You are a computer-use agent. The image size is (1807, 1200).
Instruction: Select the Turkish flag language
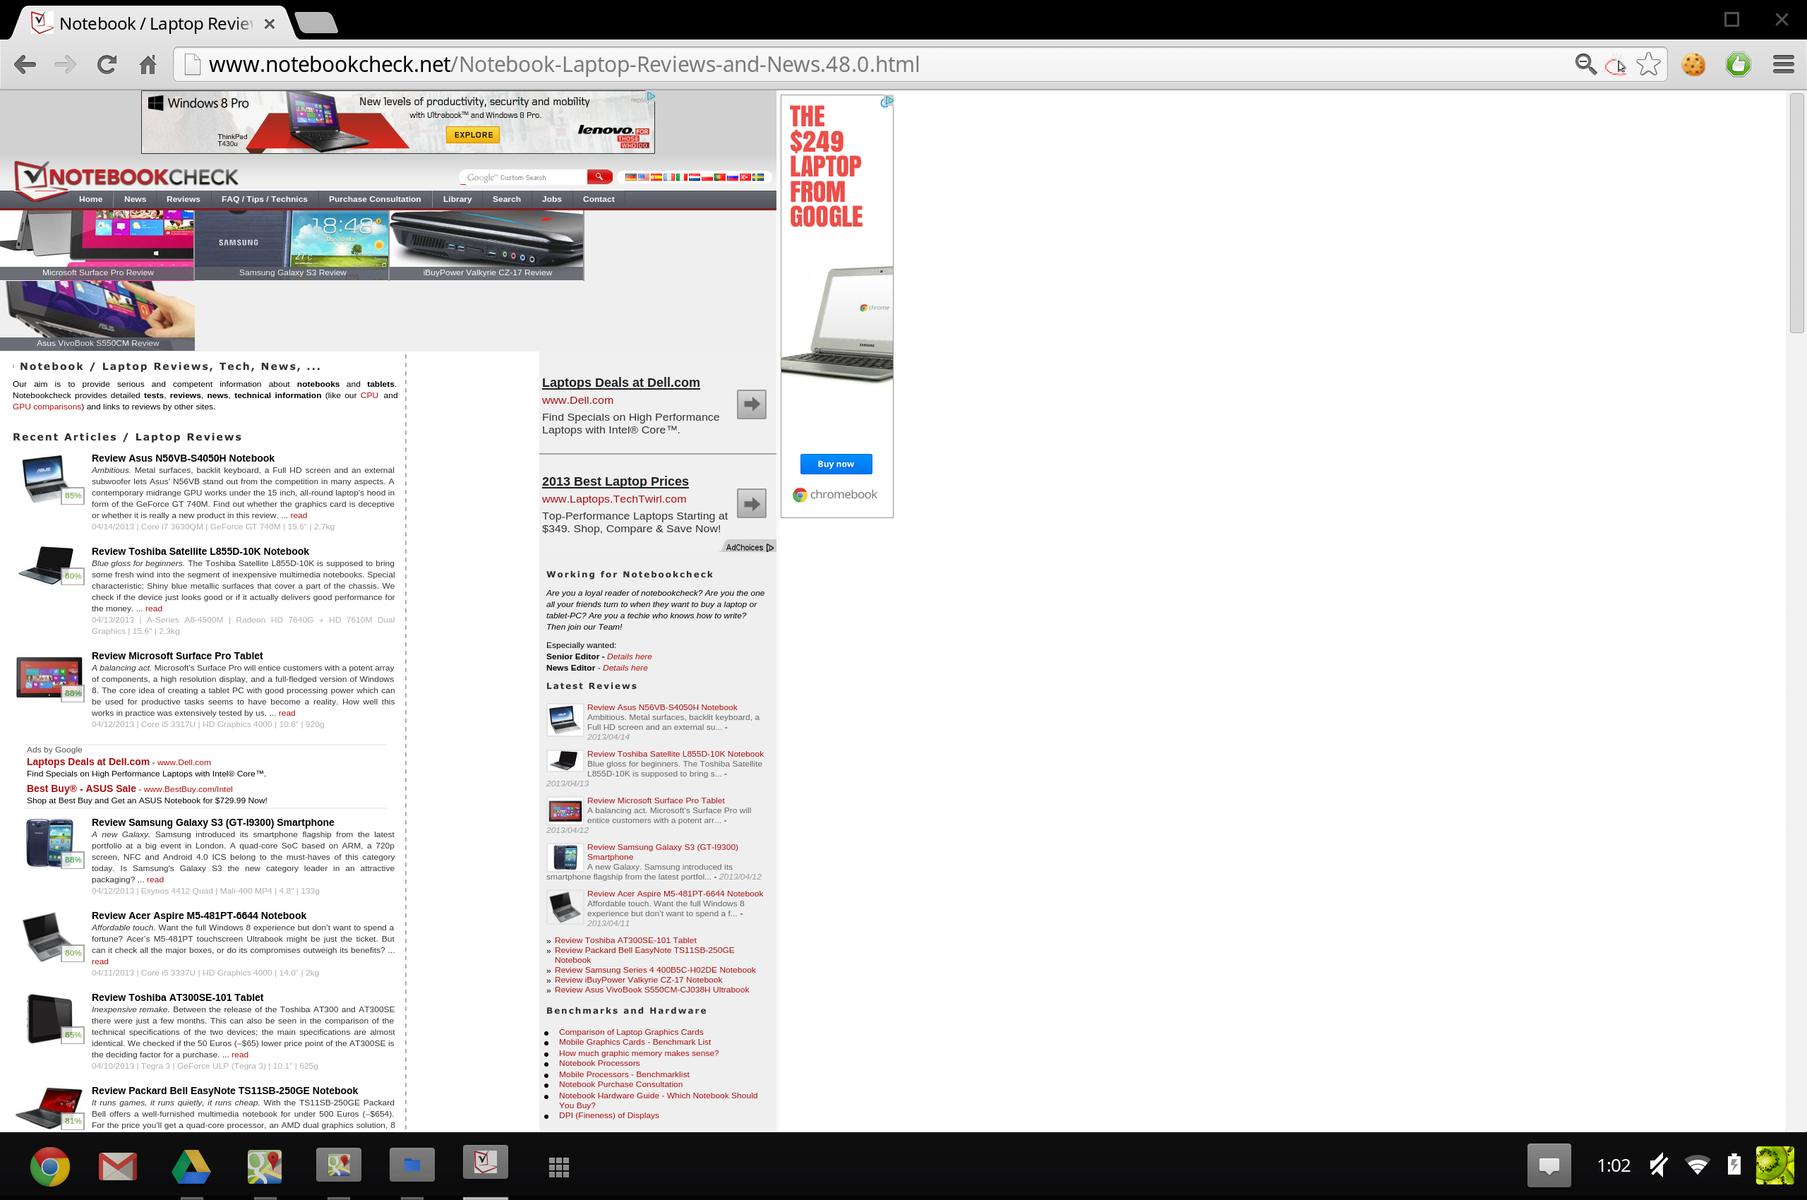(x=745, y=177)
